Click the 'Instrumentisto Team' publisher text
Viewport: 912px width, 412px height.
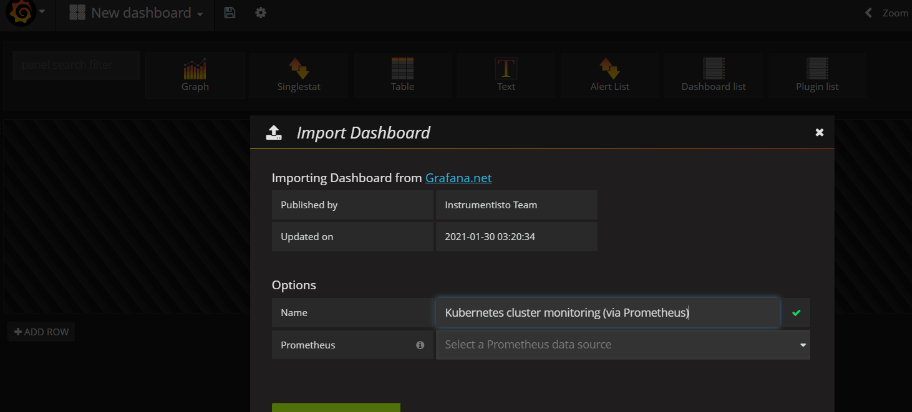pos(491,205)
